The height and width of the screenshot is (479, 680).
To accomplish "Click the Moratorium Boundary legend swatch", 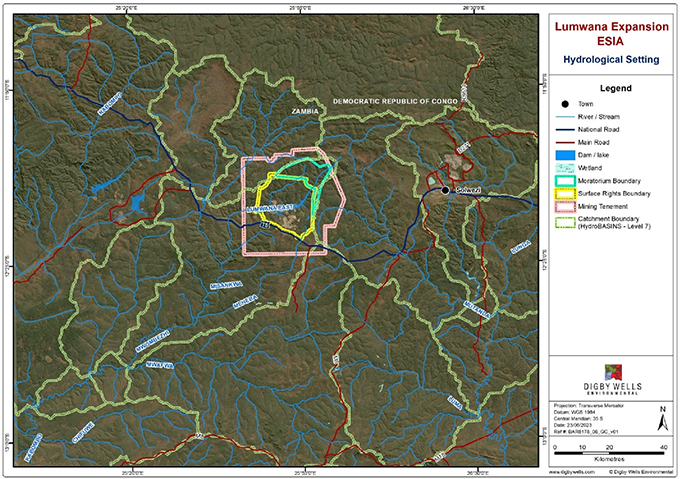I will click(x=566, y=181).
